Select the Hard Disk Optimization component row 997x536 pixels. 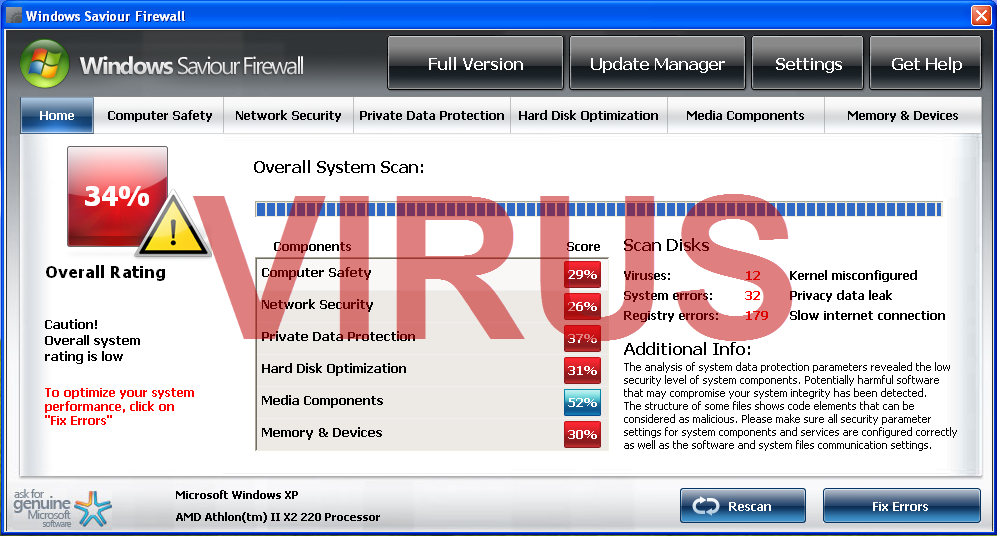[x=432, y=369]
